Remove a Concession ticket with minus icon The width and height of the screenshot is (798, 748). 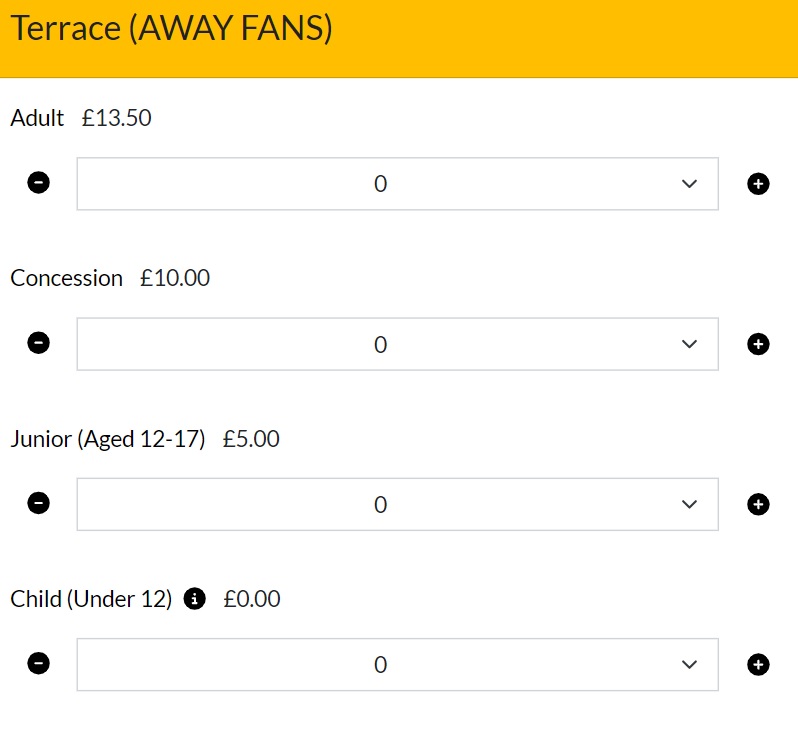tap(39, 343)
